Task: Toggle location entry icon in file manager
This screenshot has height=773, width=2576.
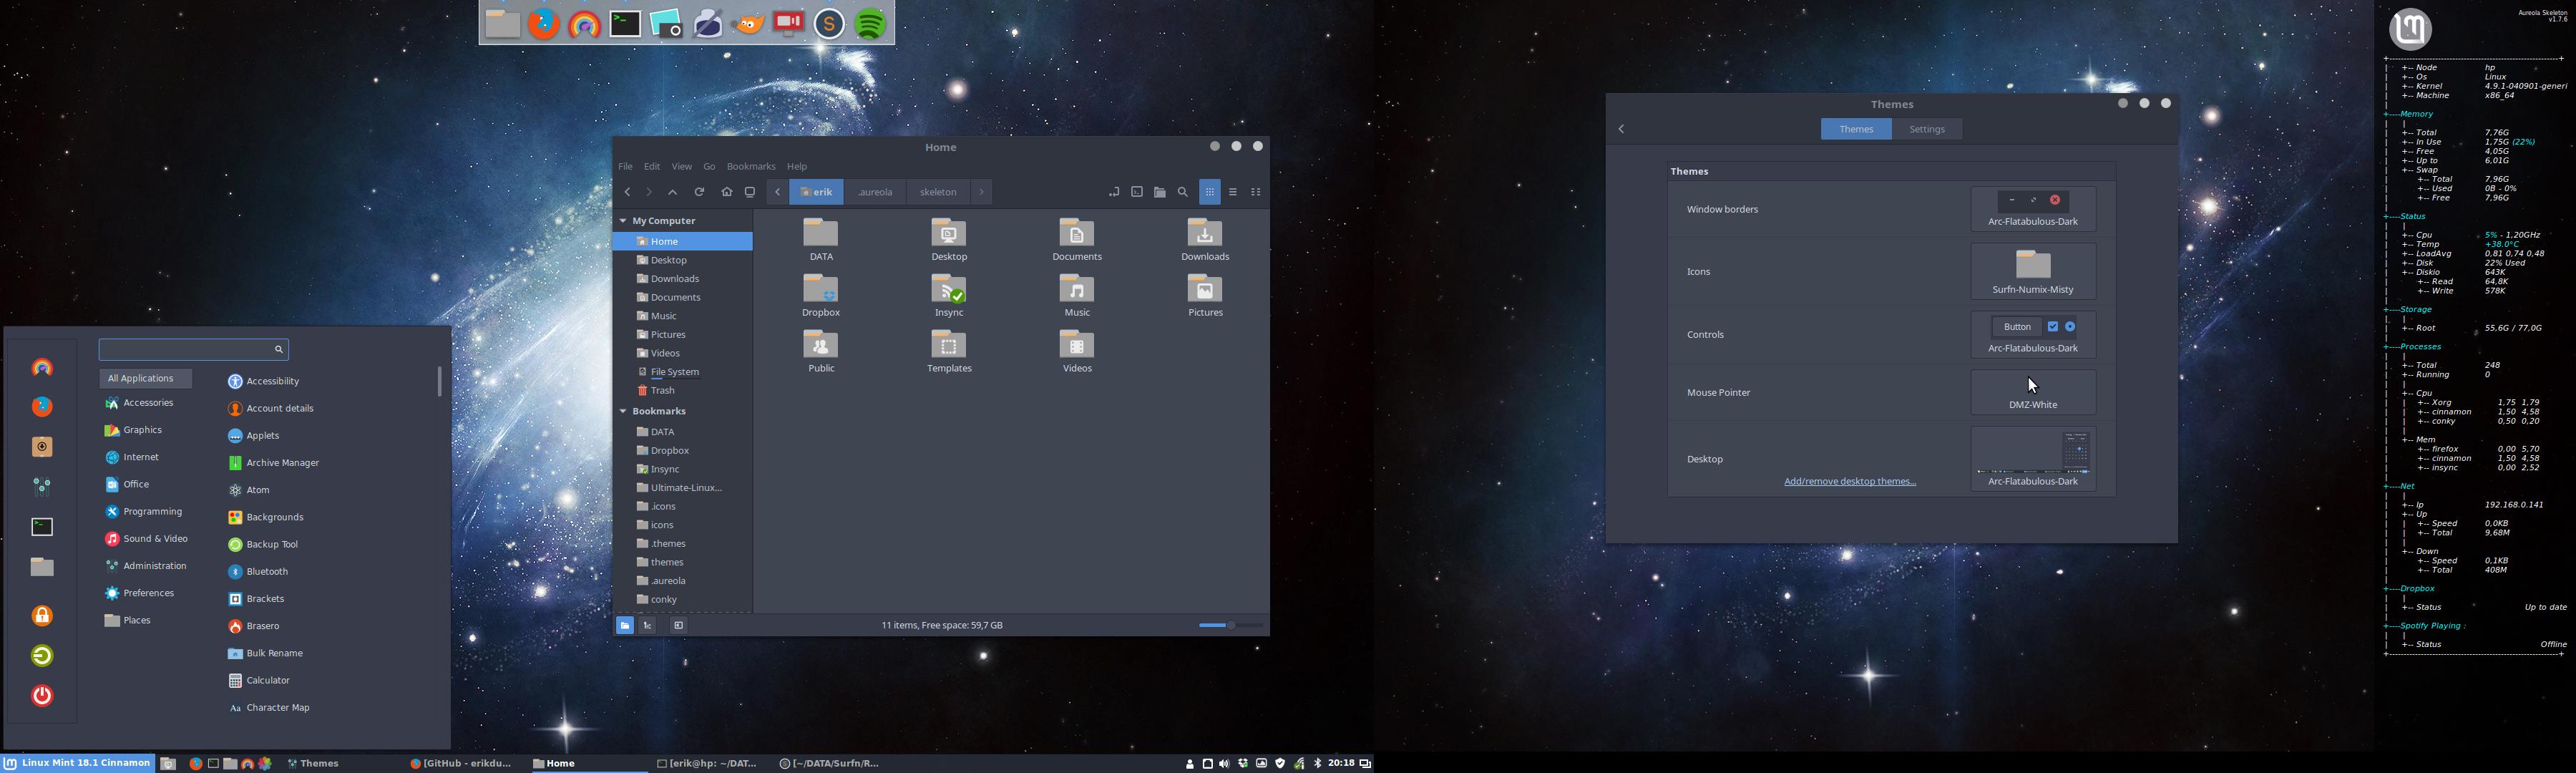Action: [1114, 192]
